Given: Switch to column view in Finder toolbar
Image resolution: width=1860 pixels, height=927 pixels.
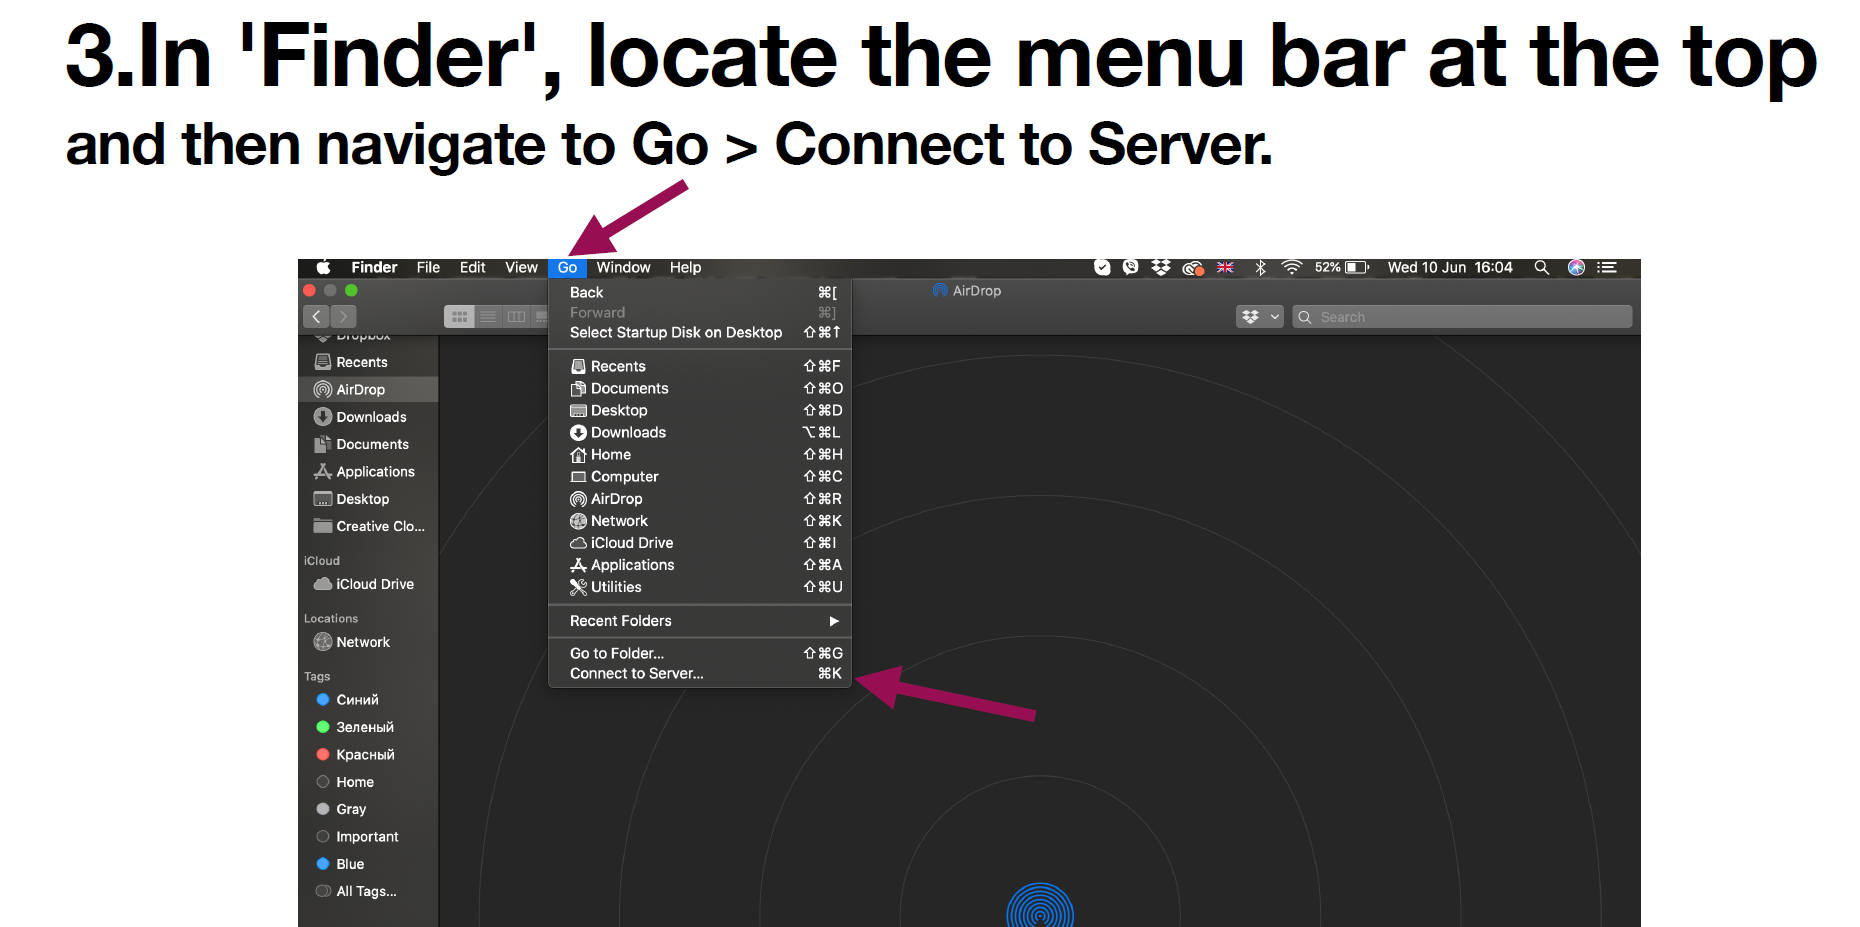Looking at the screenshot, I should 516,316.
